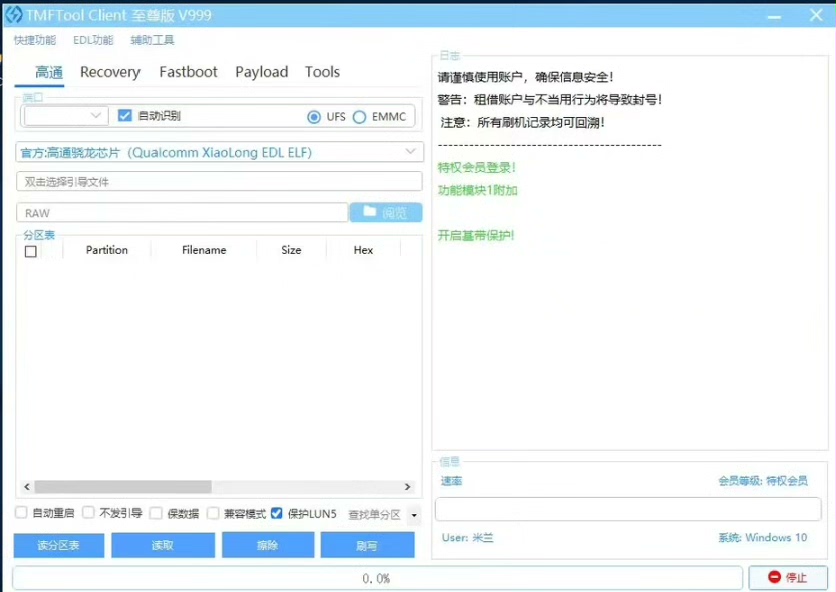
Task: Enable the 不发引导 checkbox
Action: pyautogui.click(x=89, y=513)
